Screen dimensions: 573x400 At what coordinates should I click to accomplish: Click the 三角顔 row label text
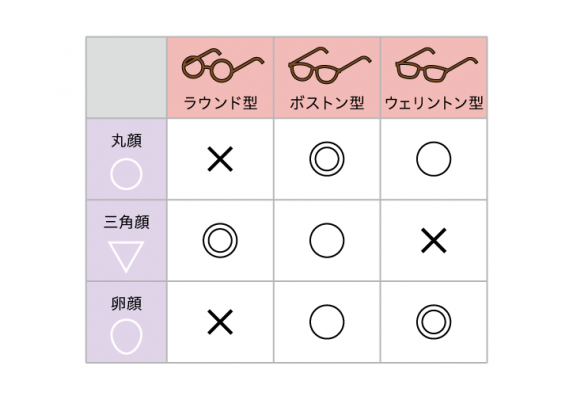126,222
